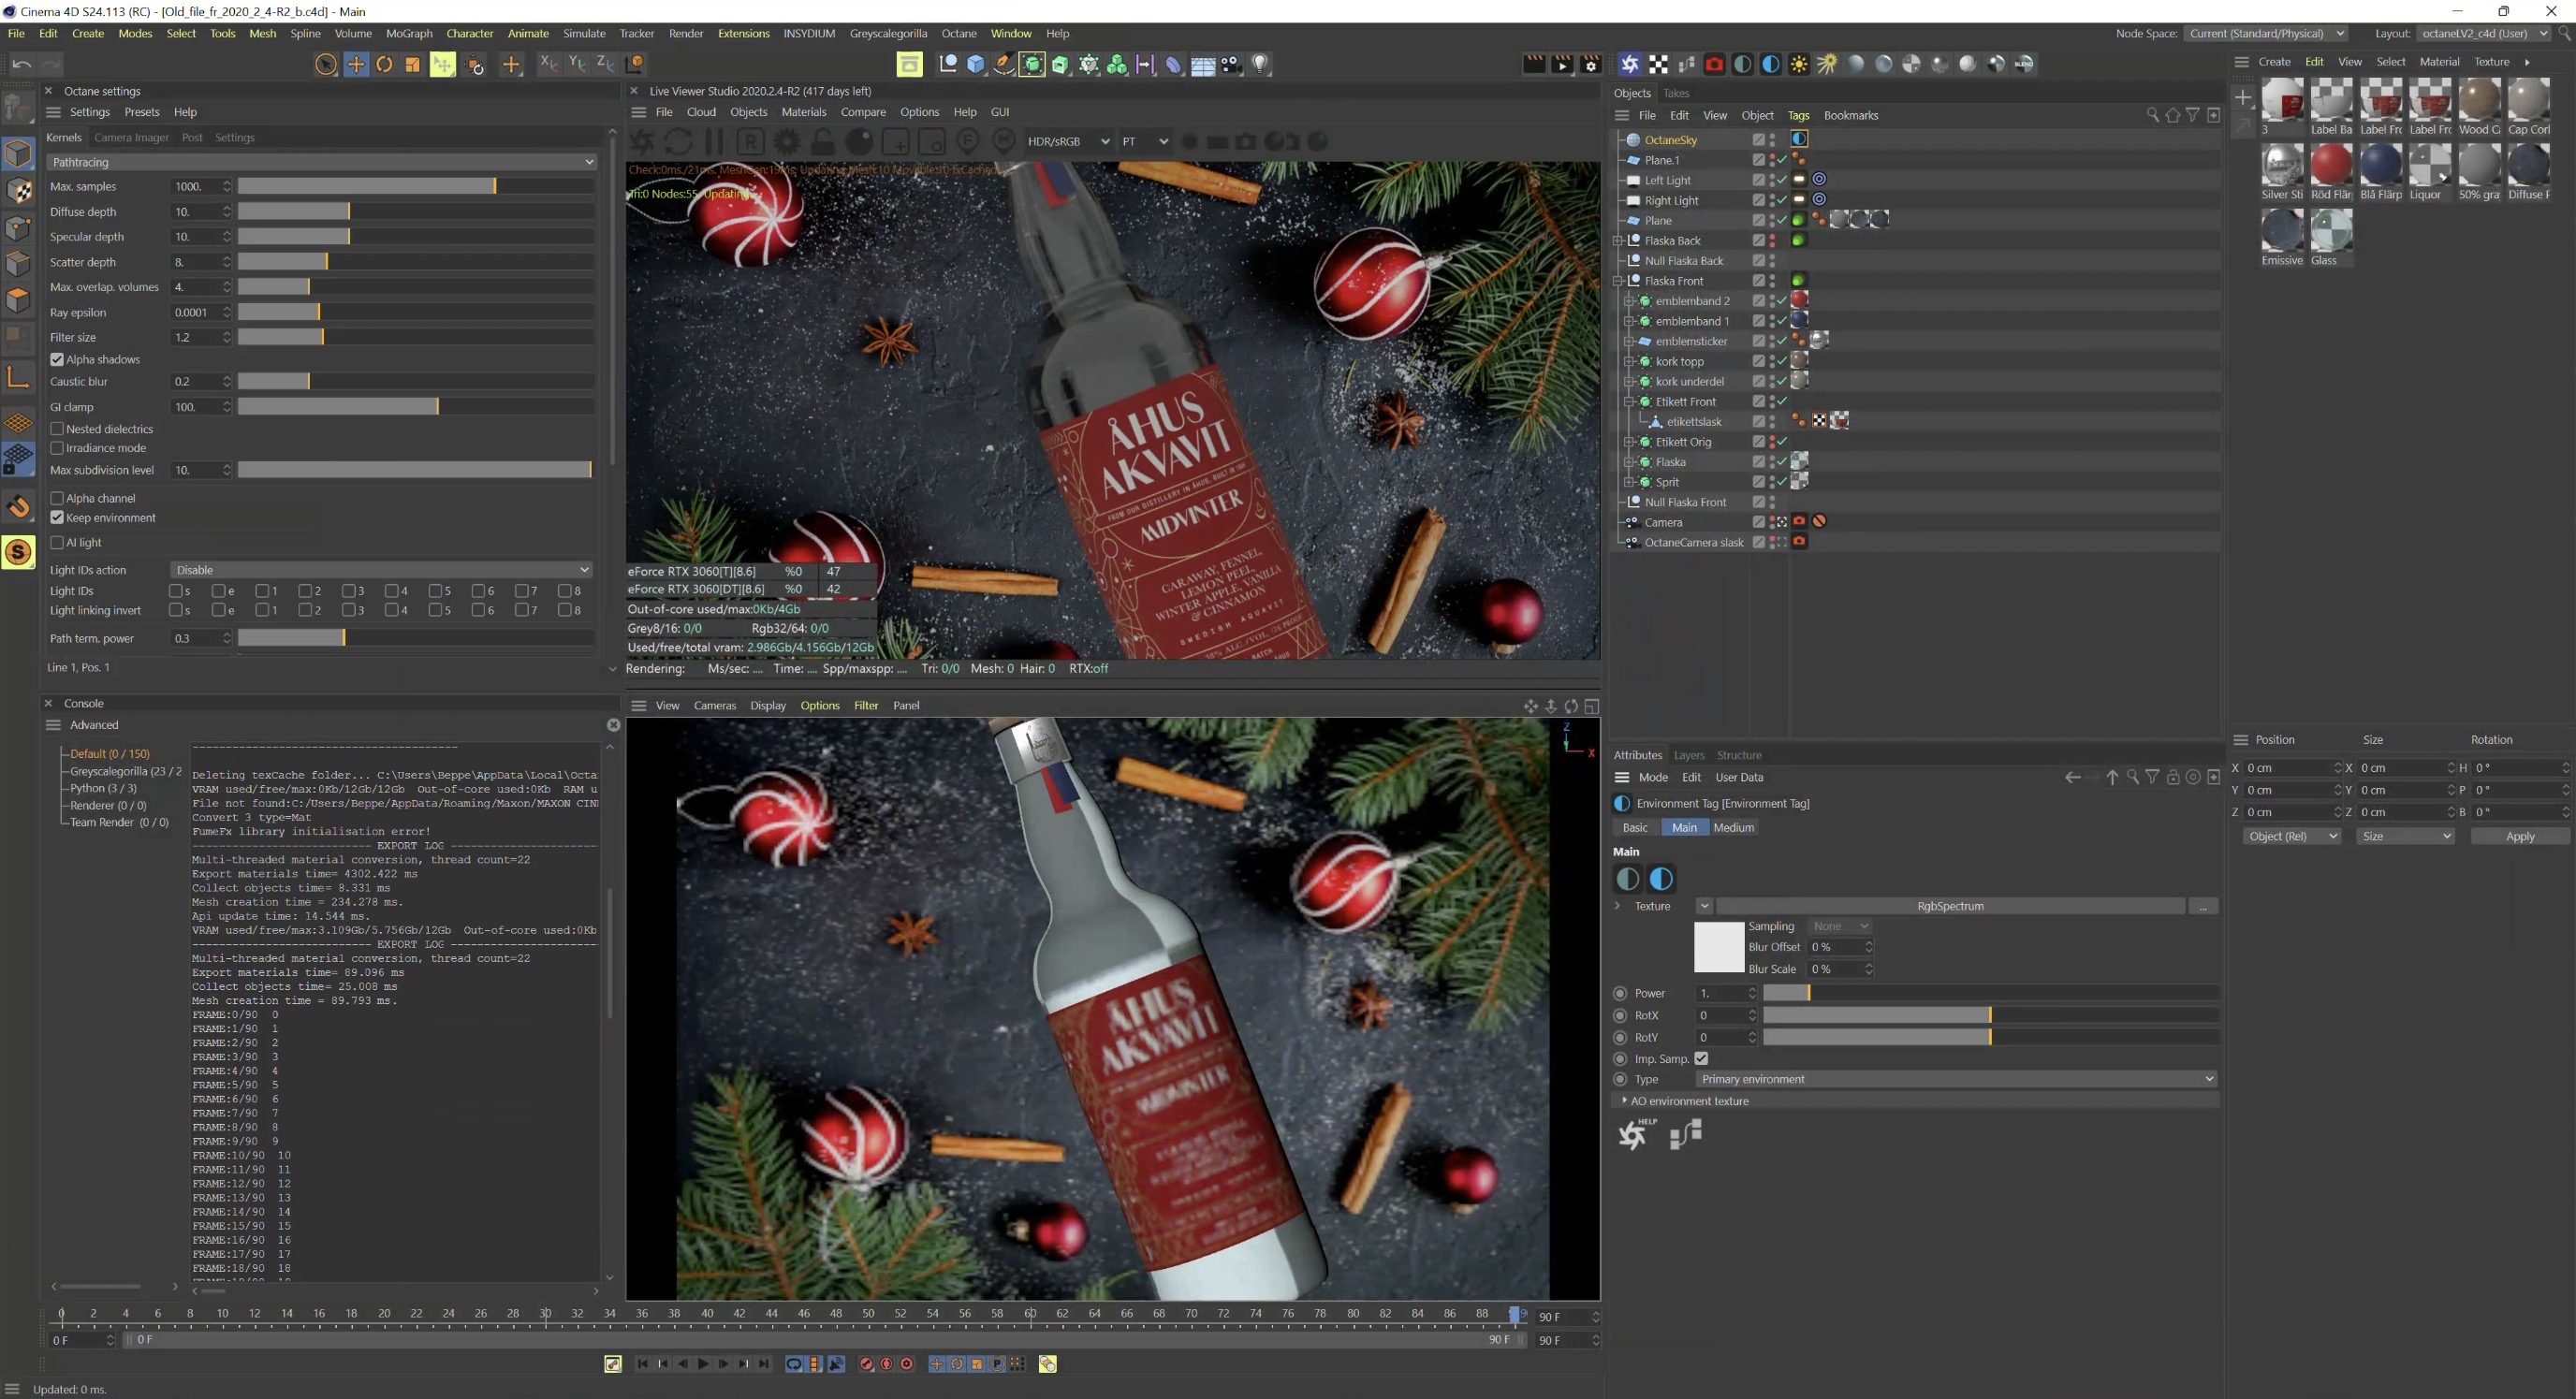The width and height of the screenshot is (2576, 1399).
Task: Click the Pause render icon in Live Viewer
Action: click(x=714, y=142)
